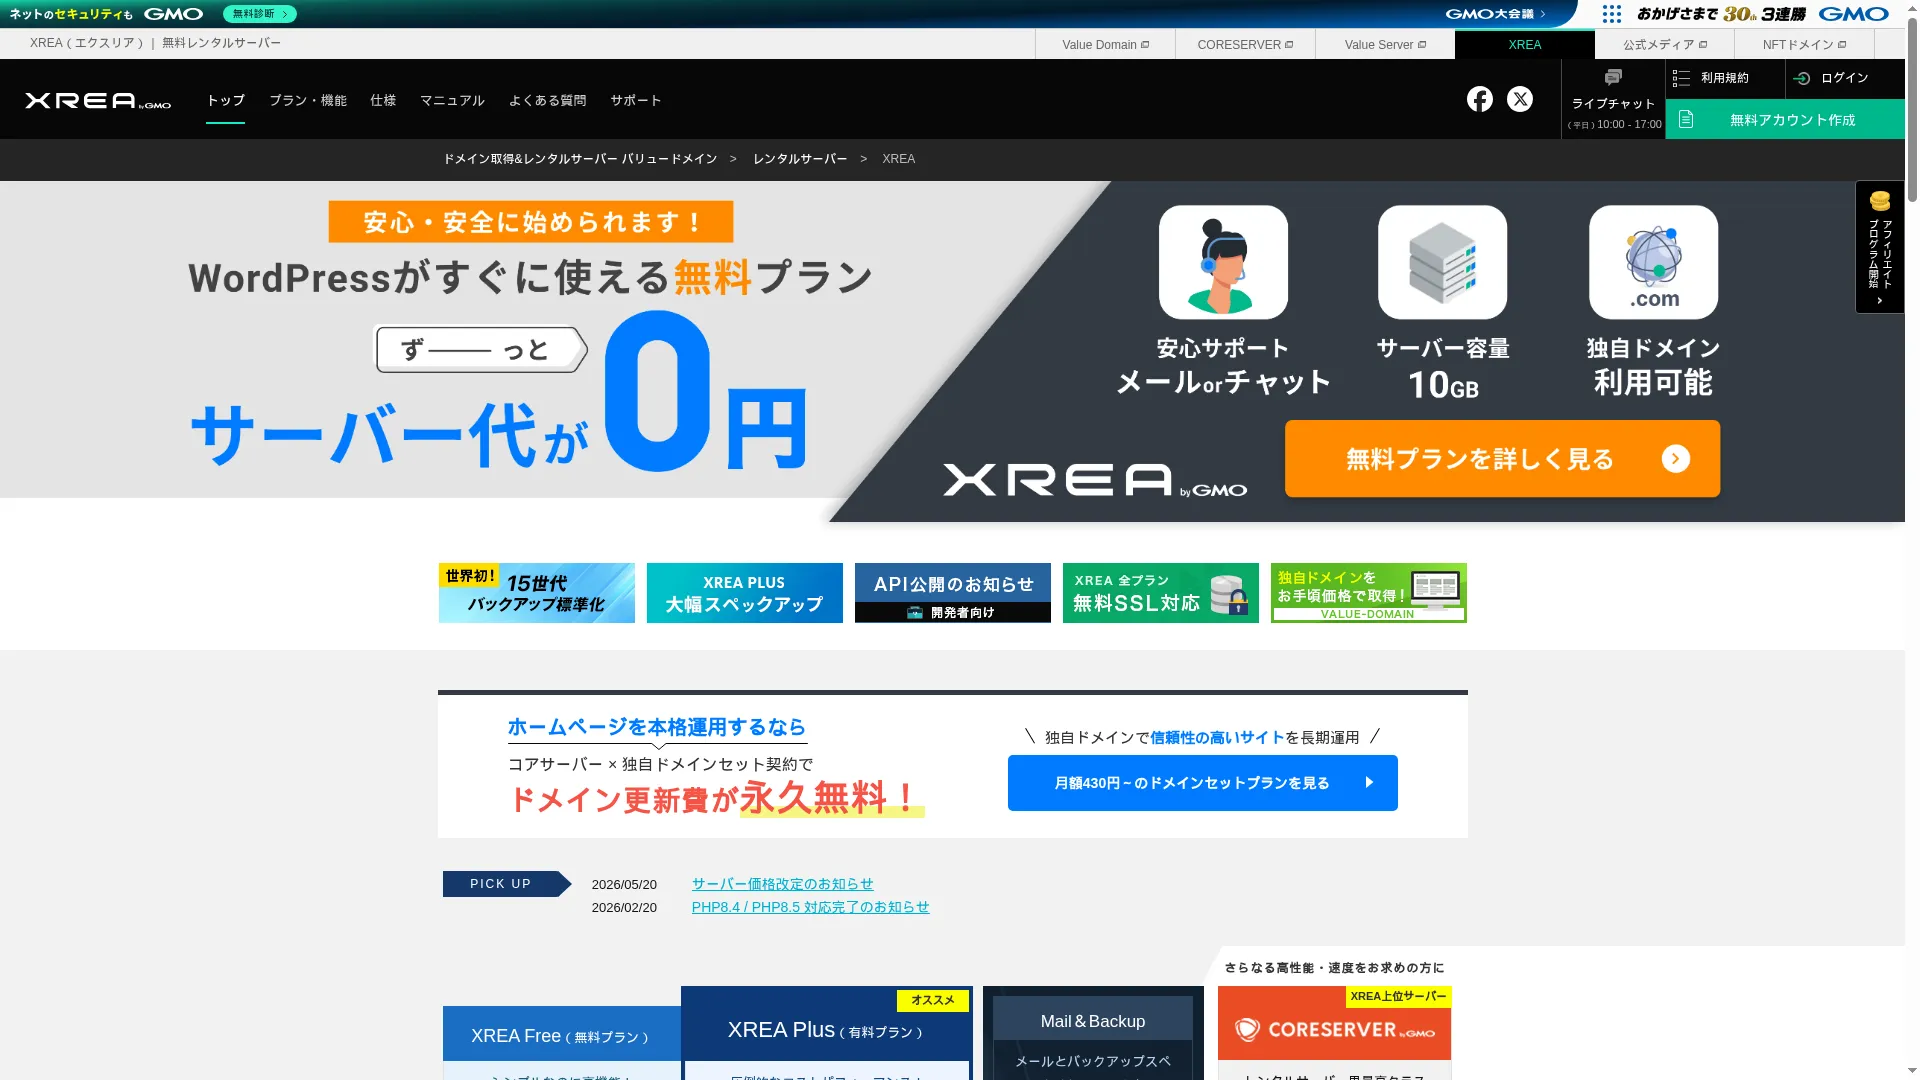Open マニュアル navigation item
Viewport: 1920px width, 1080px height.
coord(452,100)
